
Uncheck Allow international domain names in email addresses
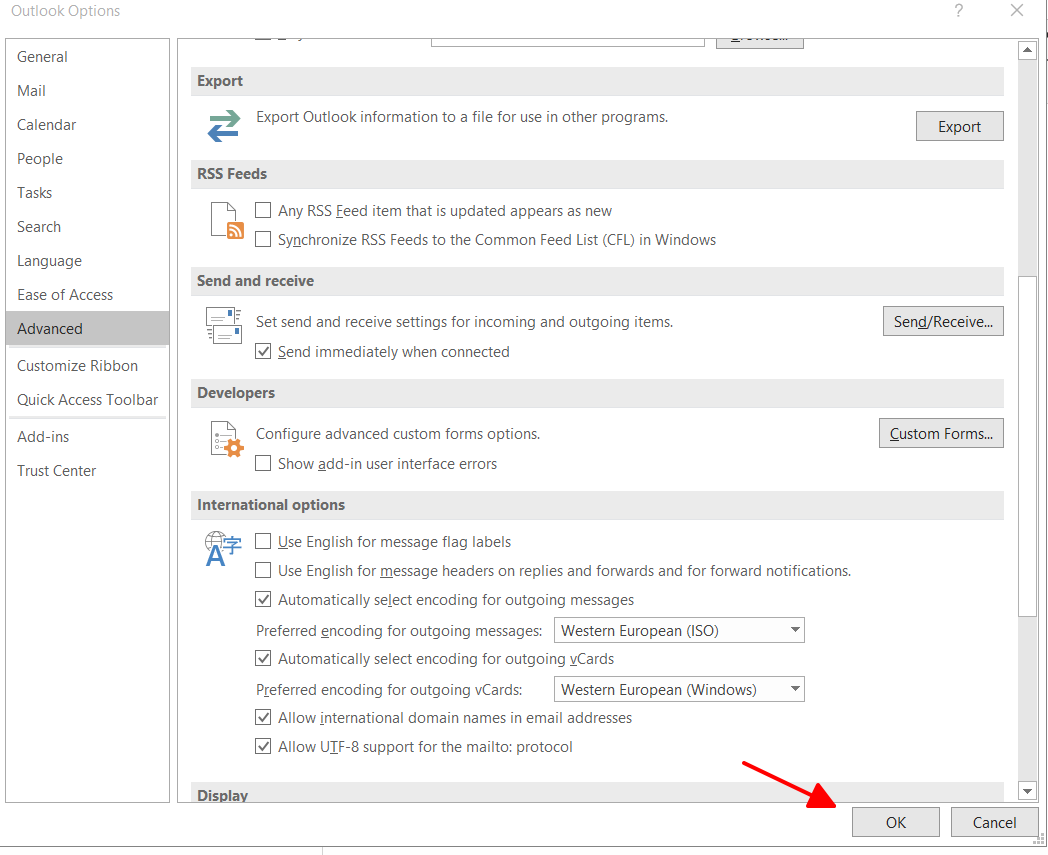point(263,717)
